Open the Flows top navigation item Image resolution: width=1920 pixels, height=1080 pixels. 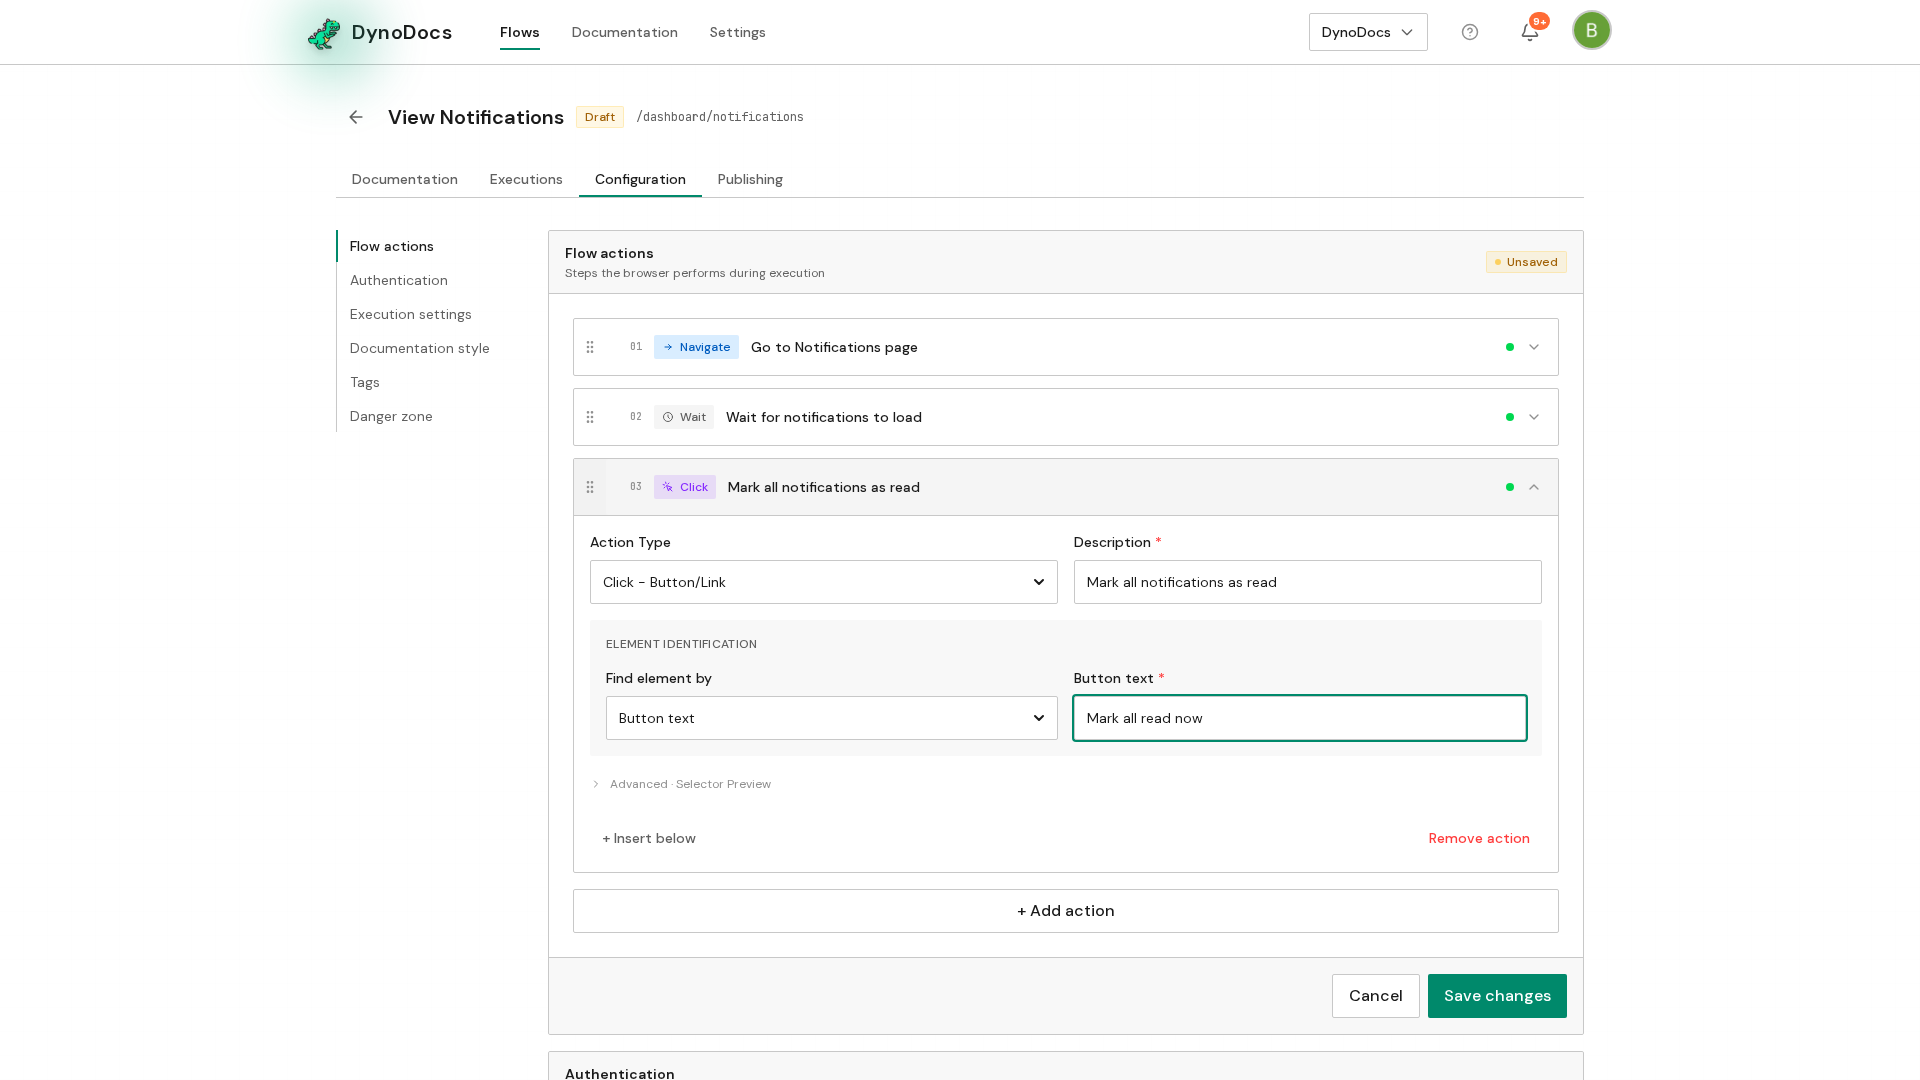click(x=520, y=32)
